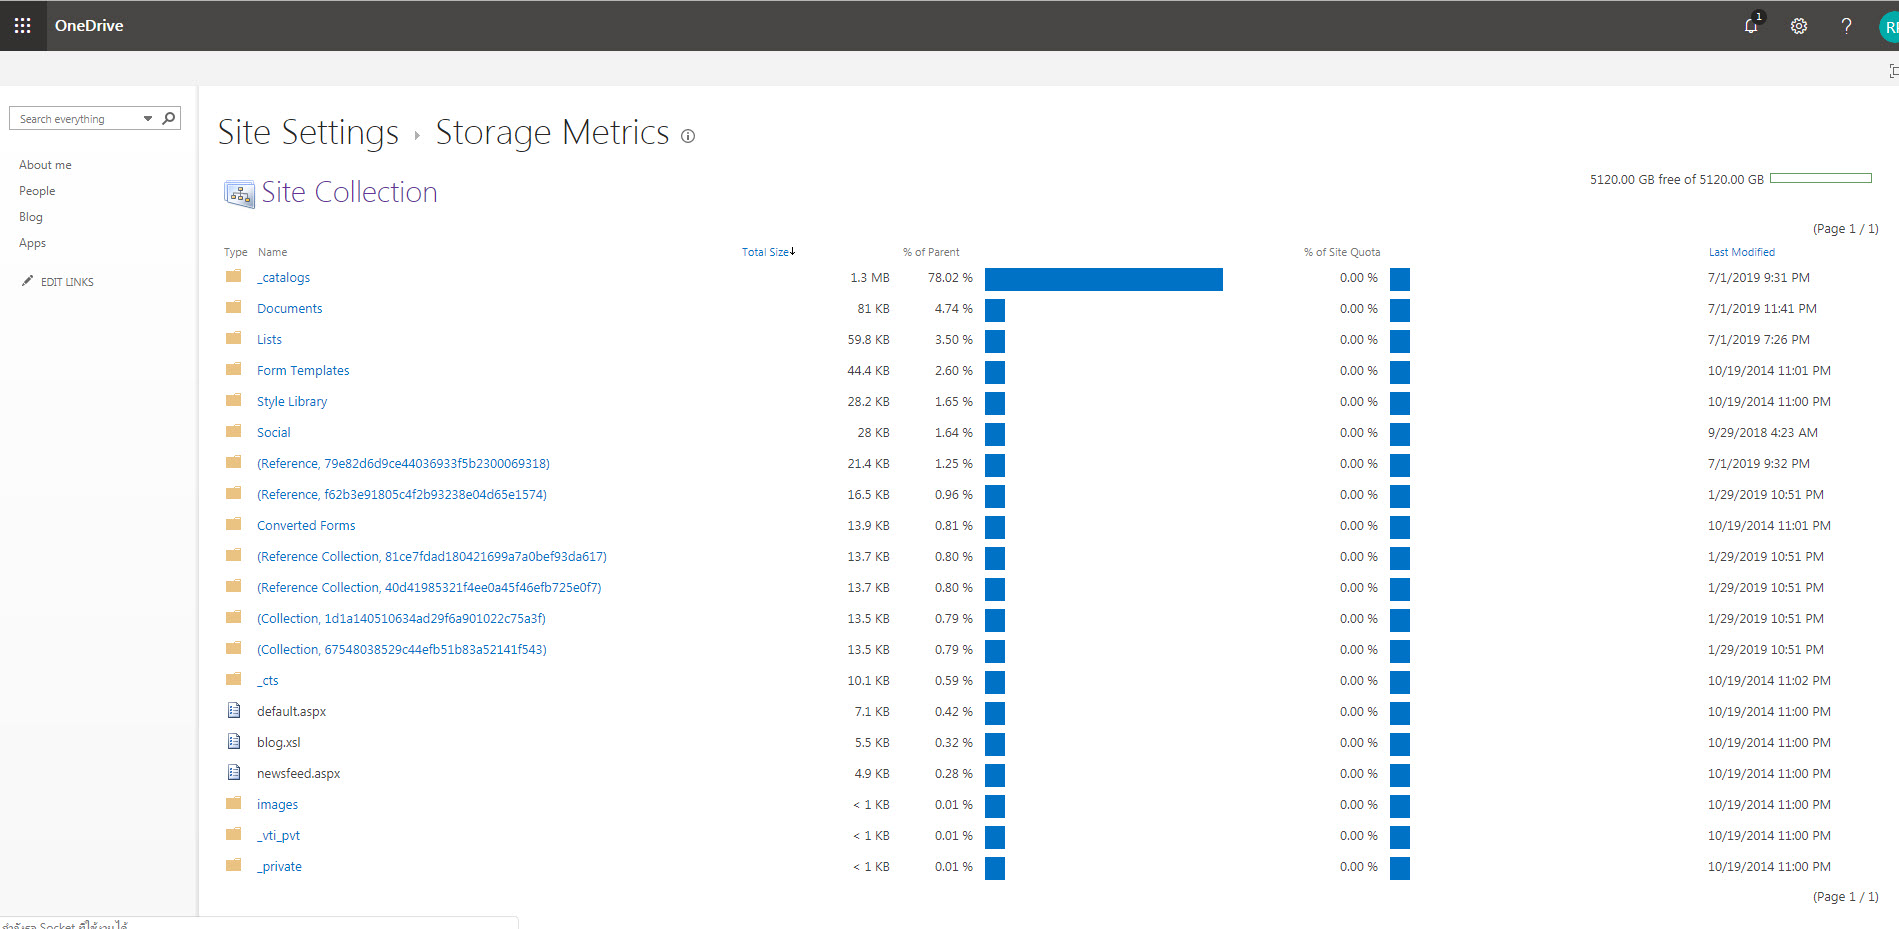Click the newsfeed.aspx file name
1899x929 pixels.
[298, 774]
